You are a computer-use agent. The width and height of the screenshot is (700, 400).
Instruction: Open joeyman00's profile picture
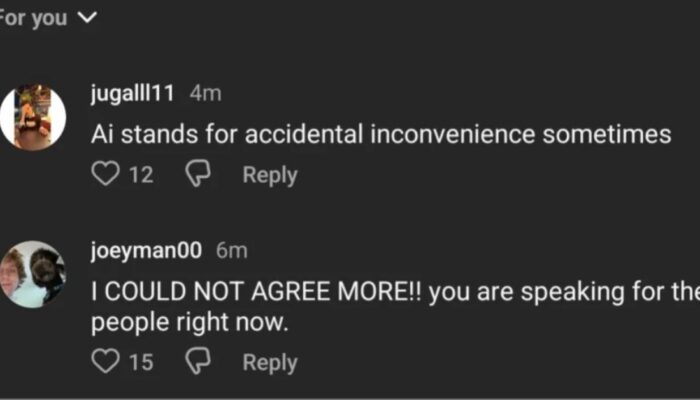coord(33,274)
